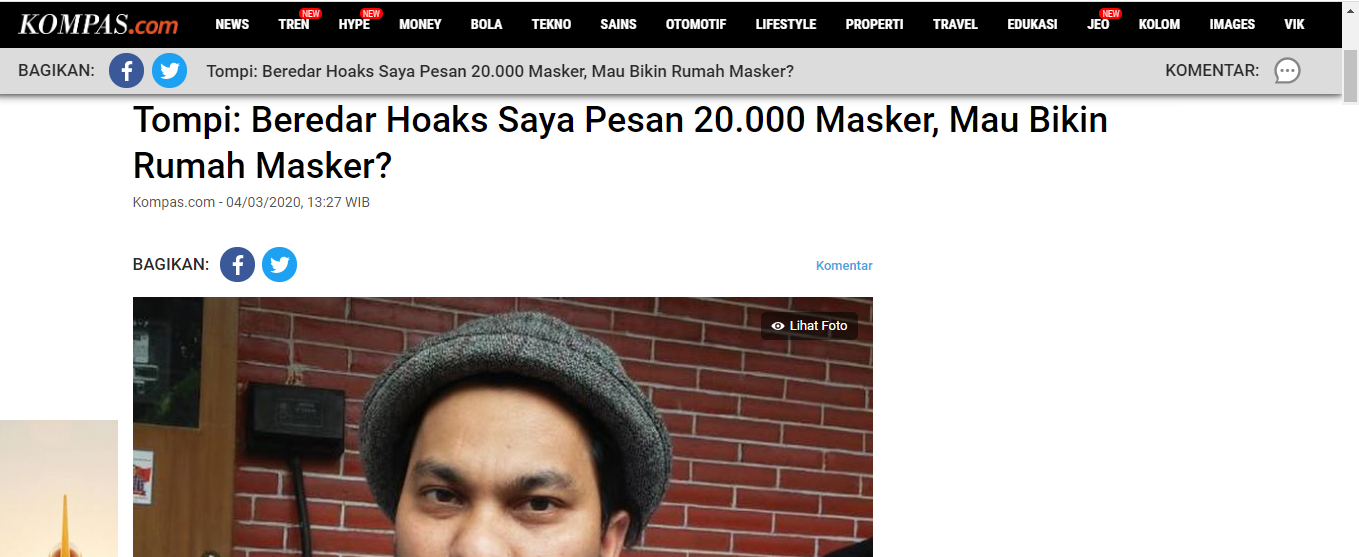Navigate to TEKNO section
This screenshot has height=557, width=1359.
click(x=552, y=25)
